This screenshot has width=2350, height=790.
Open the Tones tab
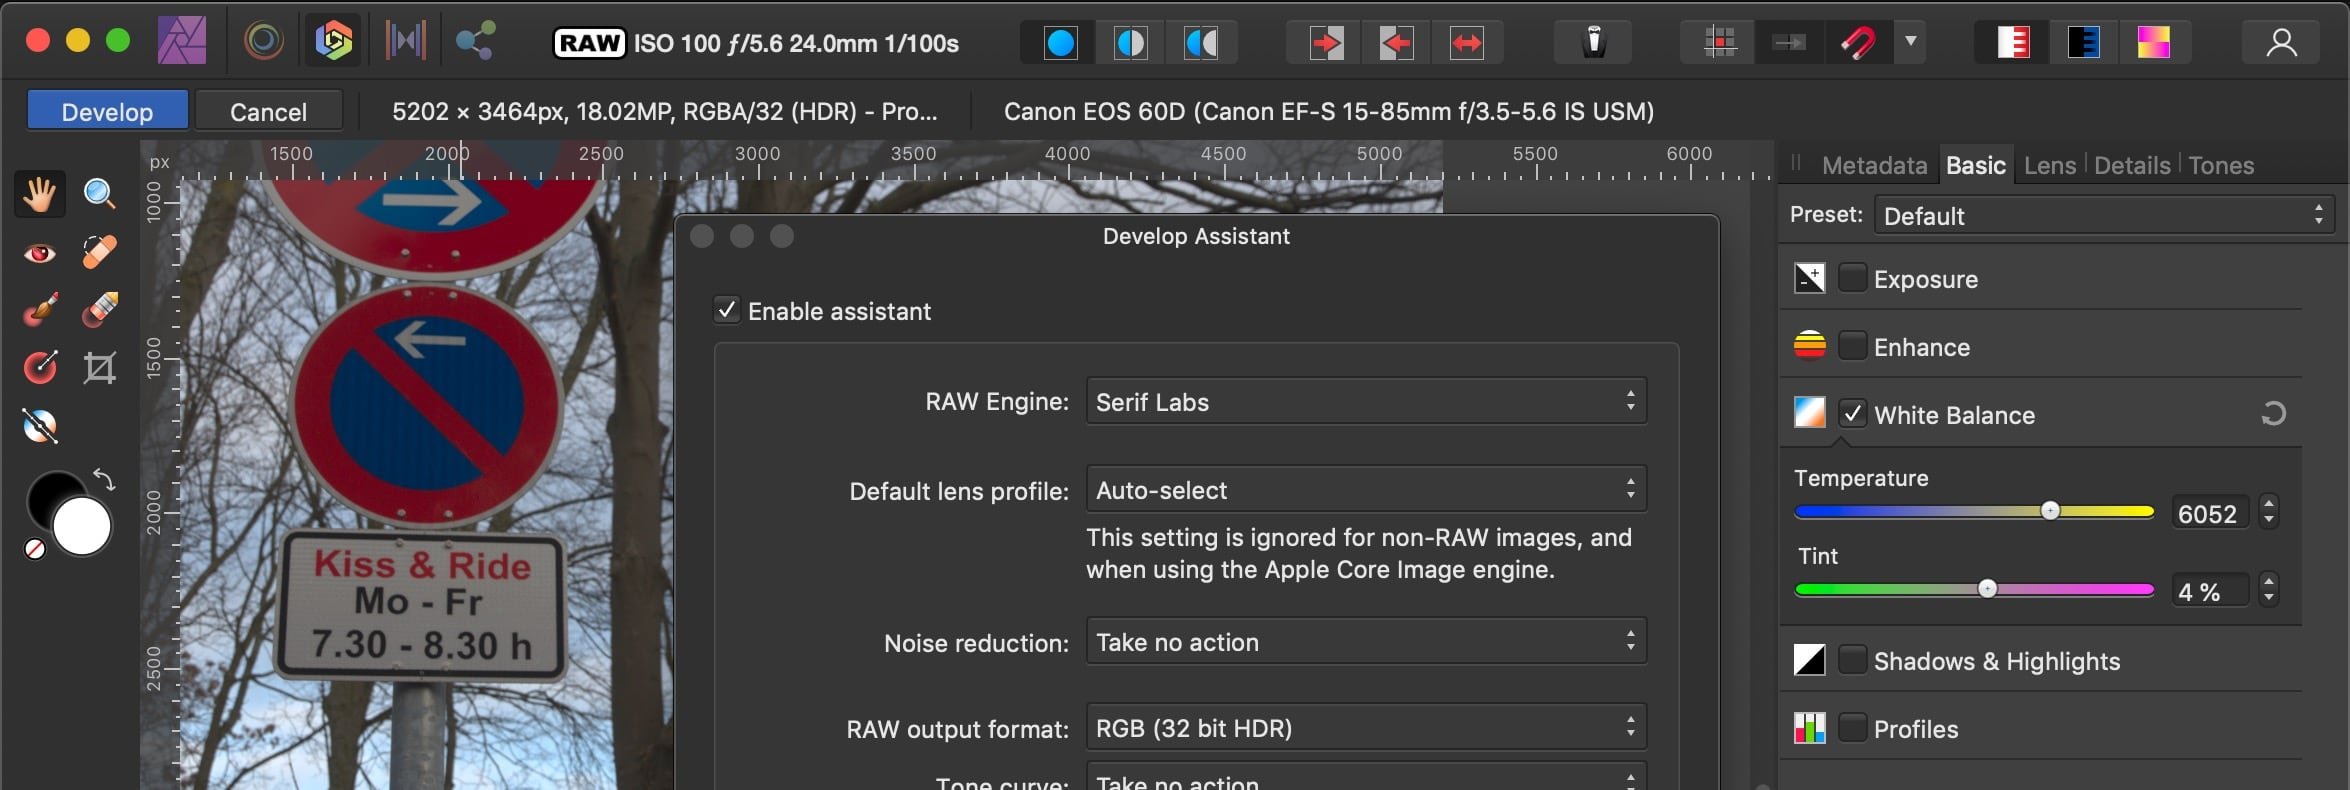[x=2221, y=165]
